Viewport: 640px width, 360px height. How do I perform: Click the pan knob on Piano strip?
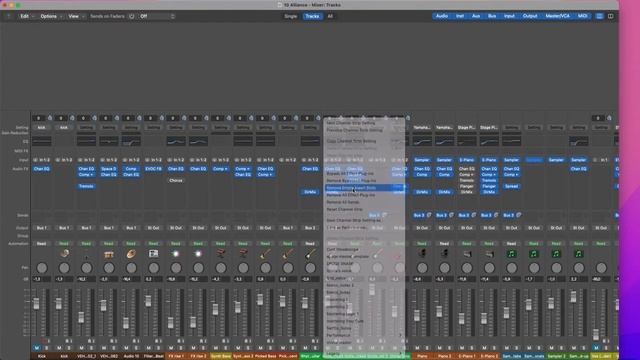point(422,268)
